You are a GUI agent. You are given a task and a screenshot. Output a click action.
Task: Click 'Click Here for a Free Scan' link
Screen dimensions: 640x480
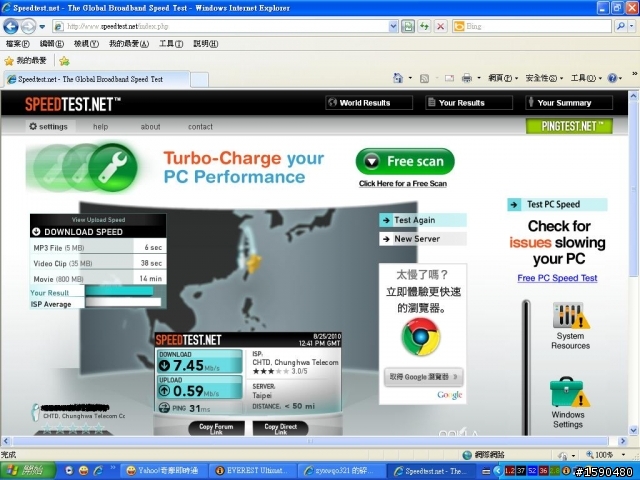click(403, 184)
